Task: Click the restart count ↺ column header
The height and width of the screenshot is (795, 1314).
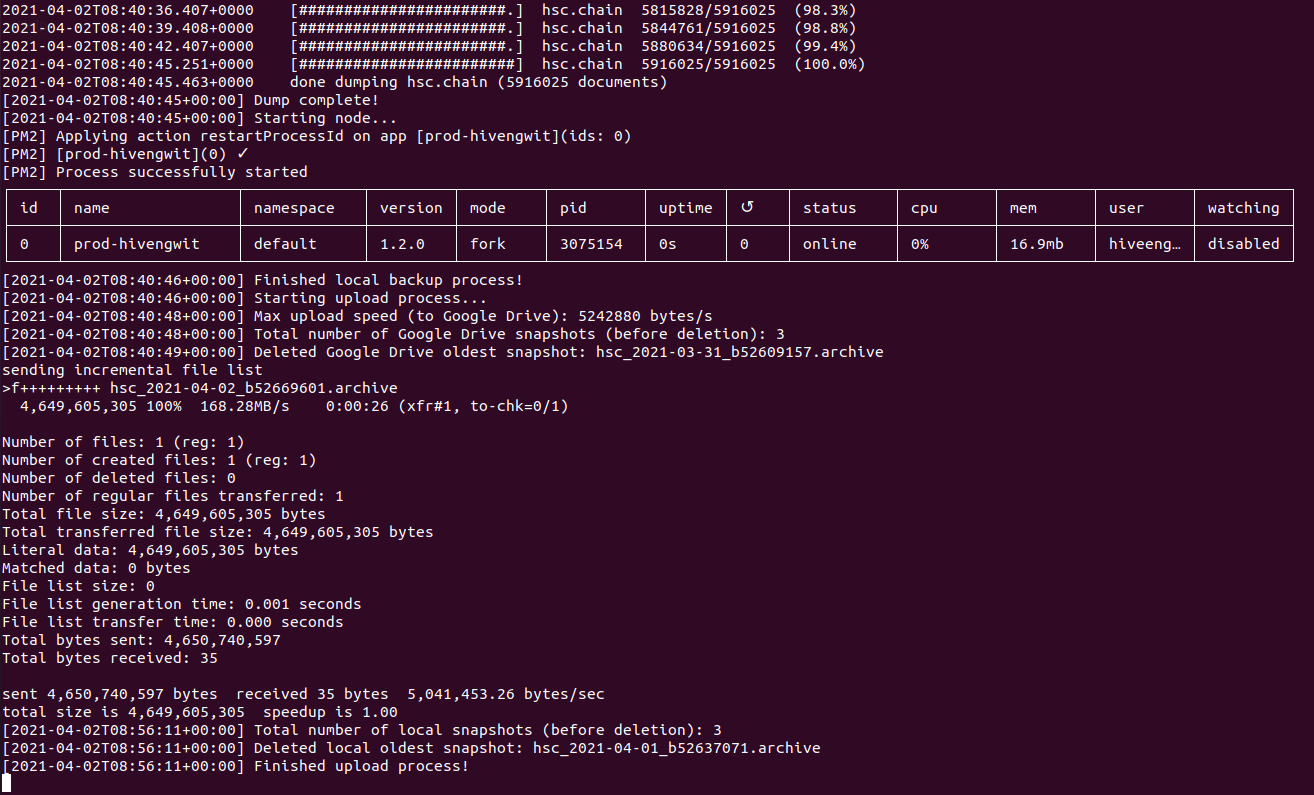Action: 745,208
